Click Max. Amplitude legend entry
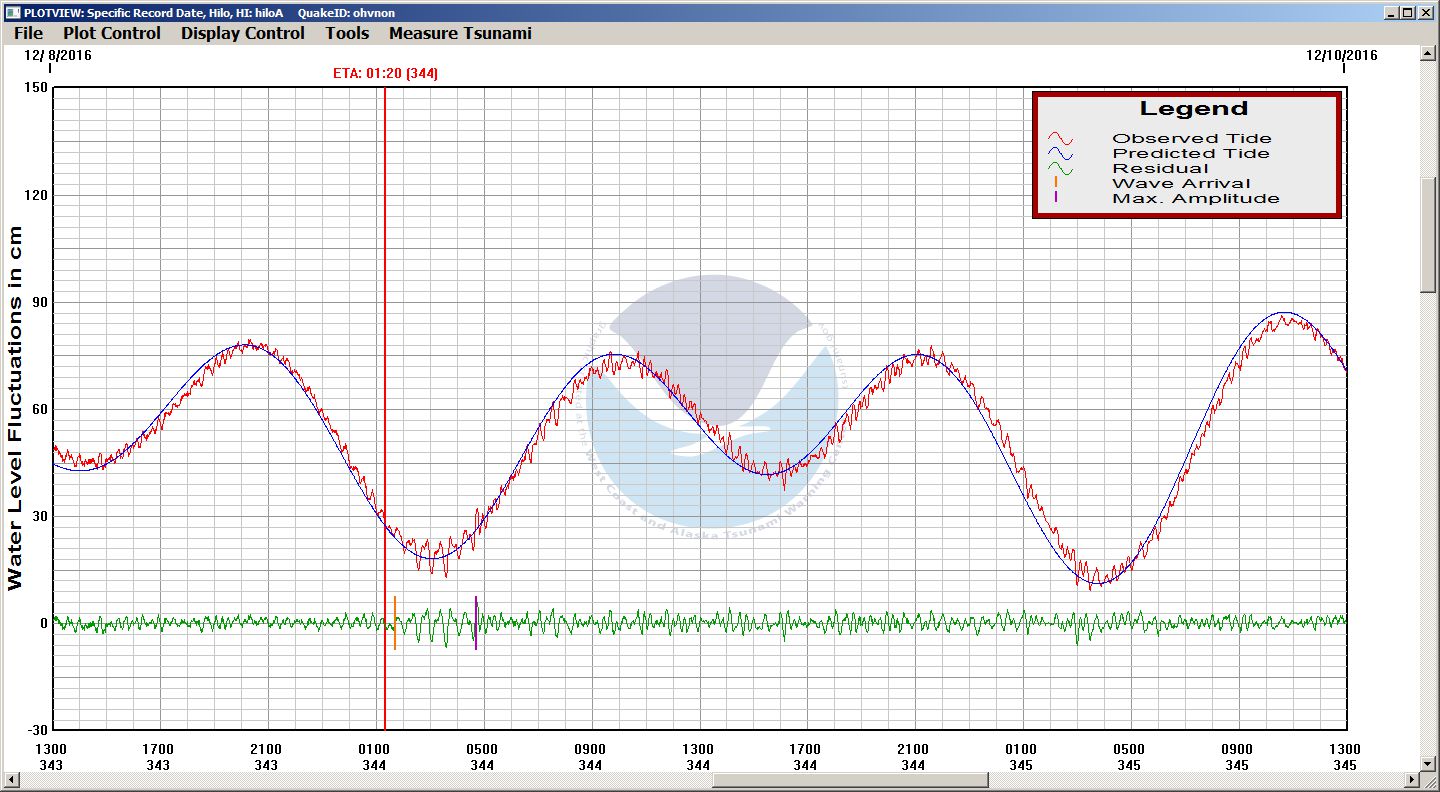The image size is (1440, 792). pyautogui.click(x=1196, y=199)
